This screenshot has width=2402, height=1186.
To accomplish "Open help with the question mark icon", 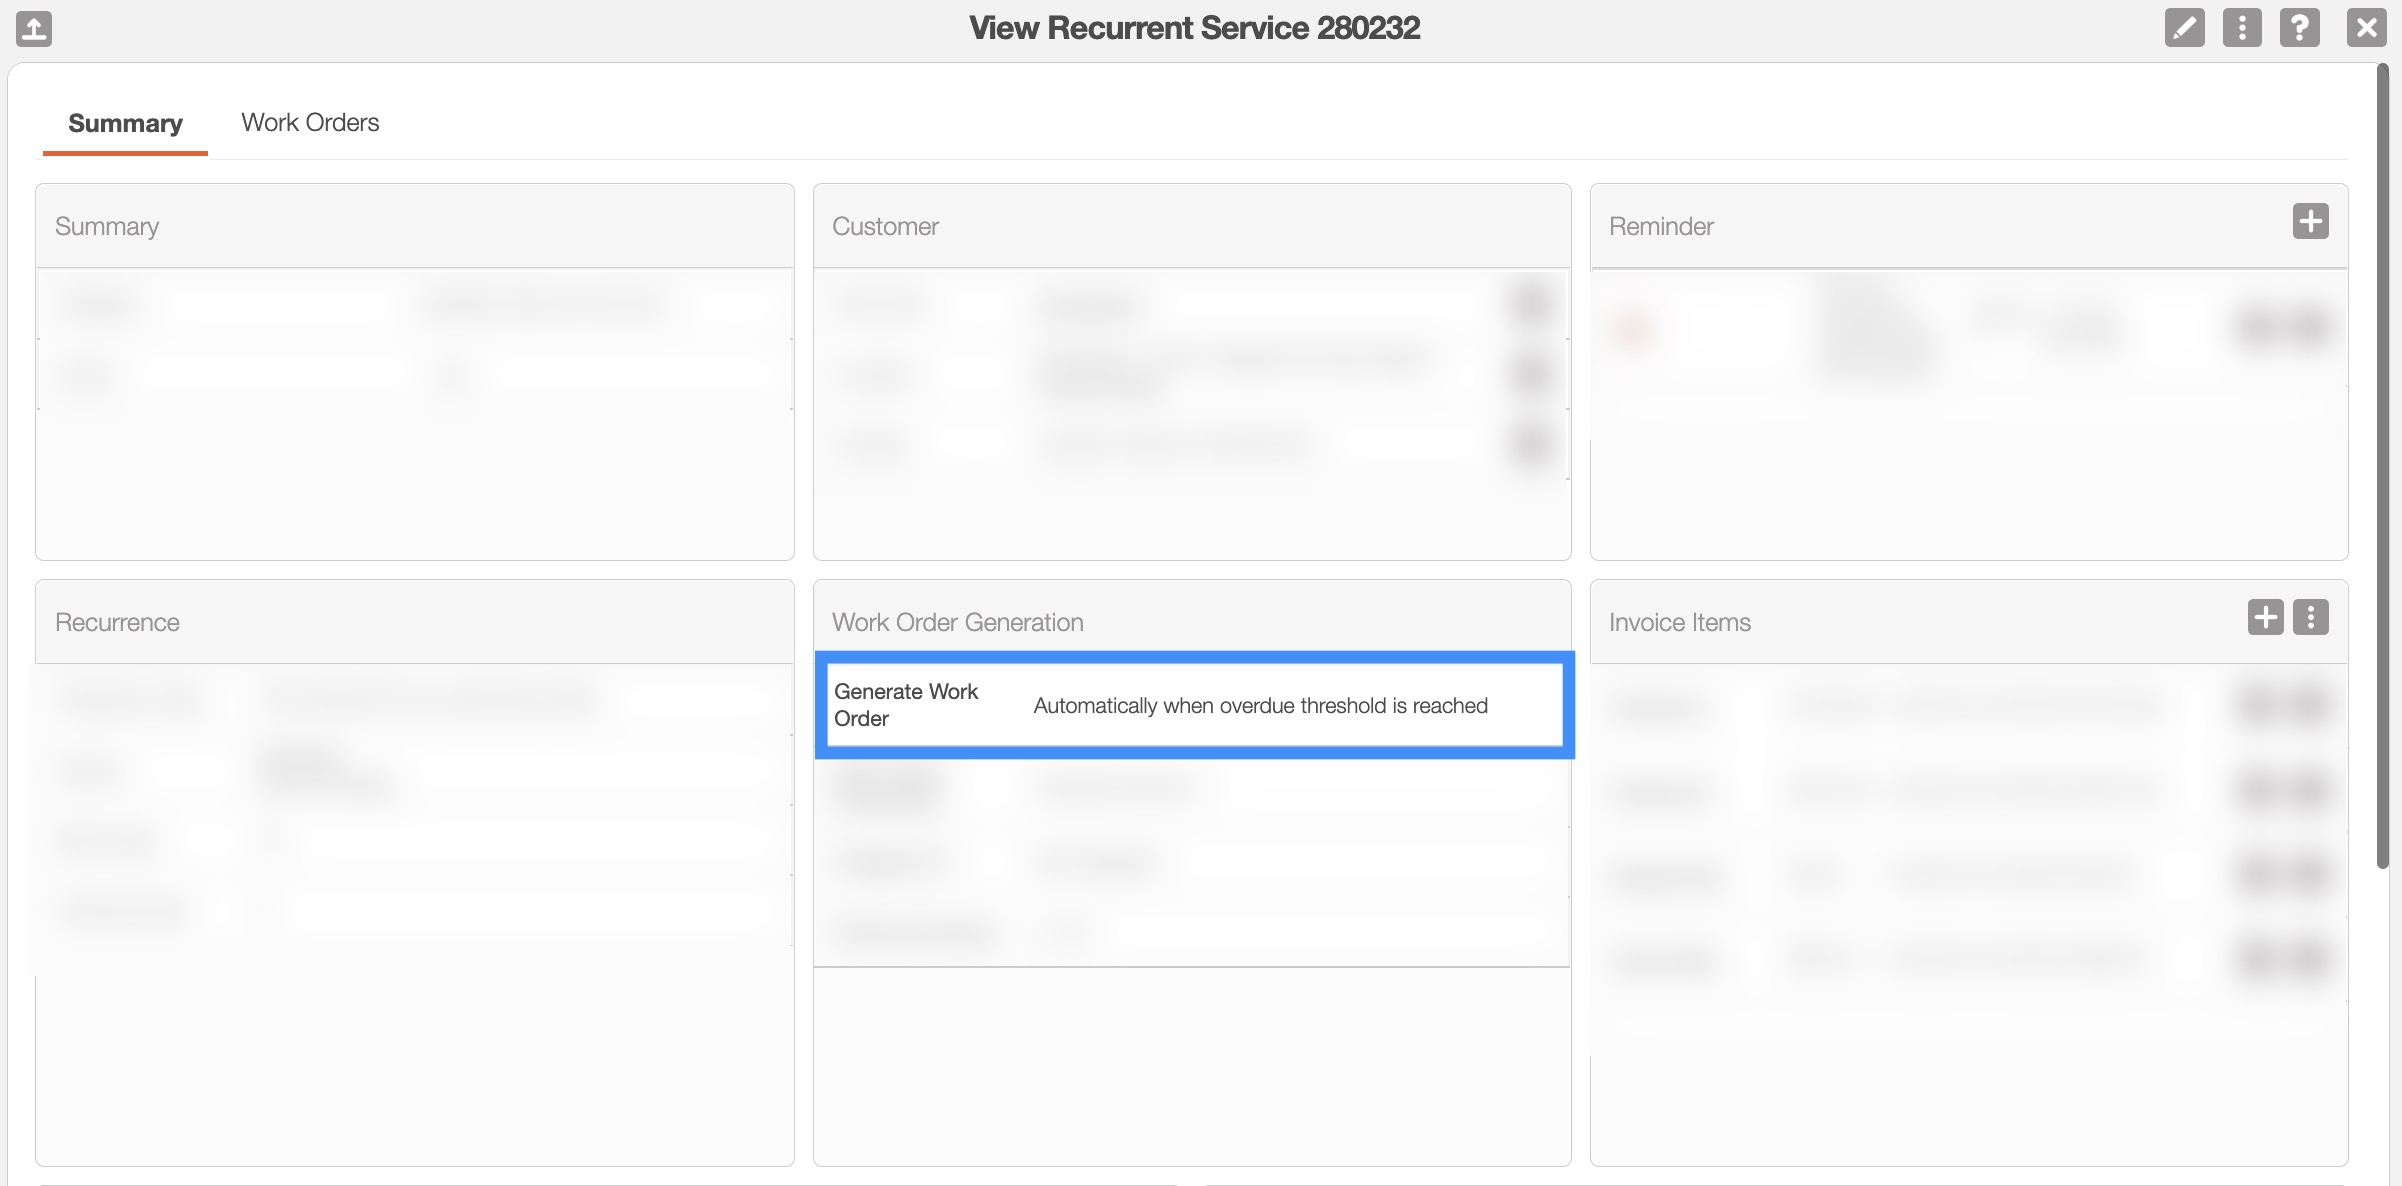I will click(x=2299, y=28).
